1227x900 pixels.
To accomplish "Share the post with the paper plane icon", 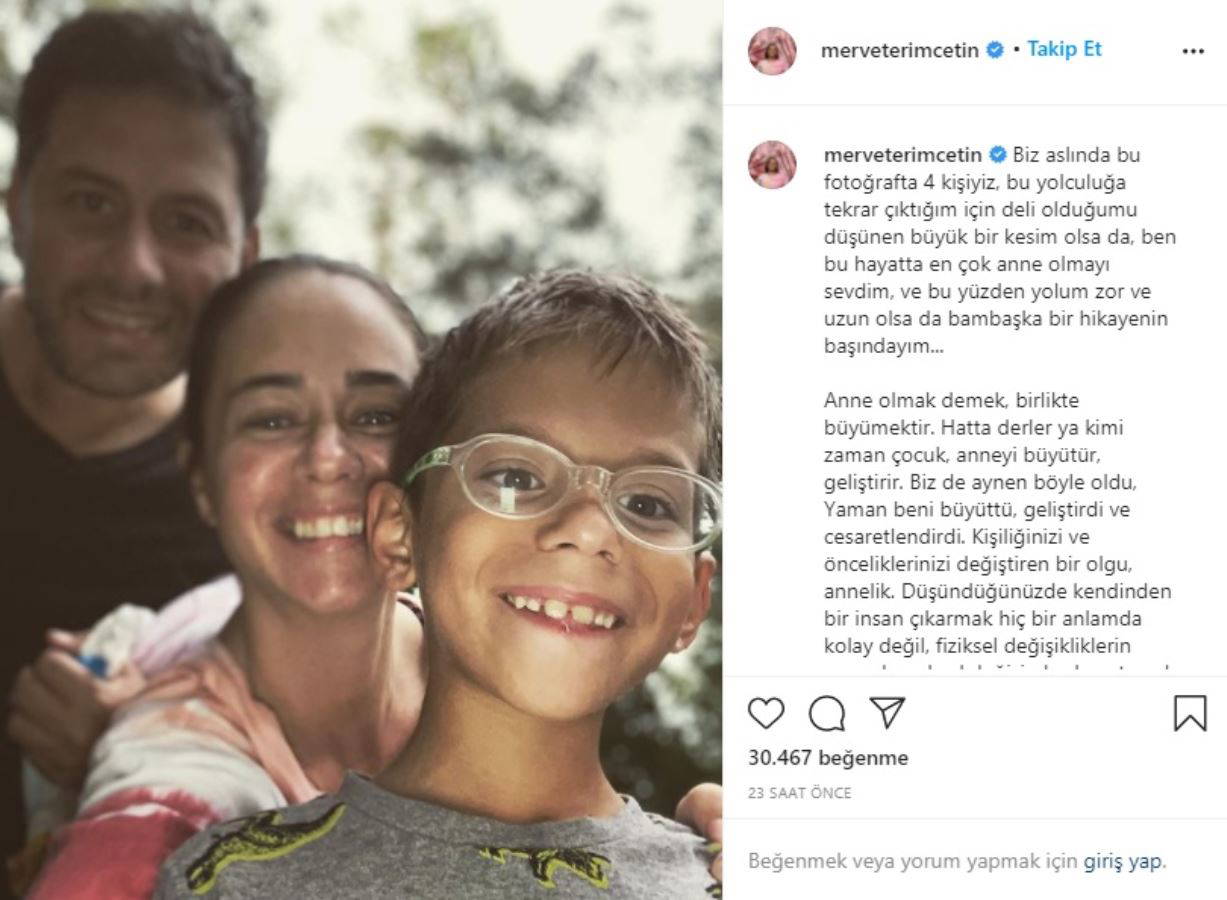I will pyautogui.click(x=887, y=713).
